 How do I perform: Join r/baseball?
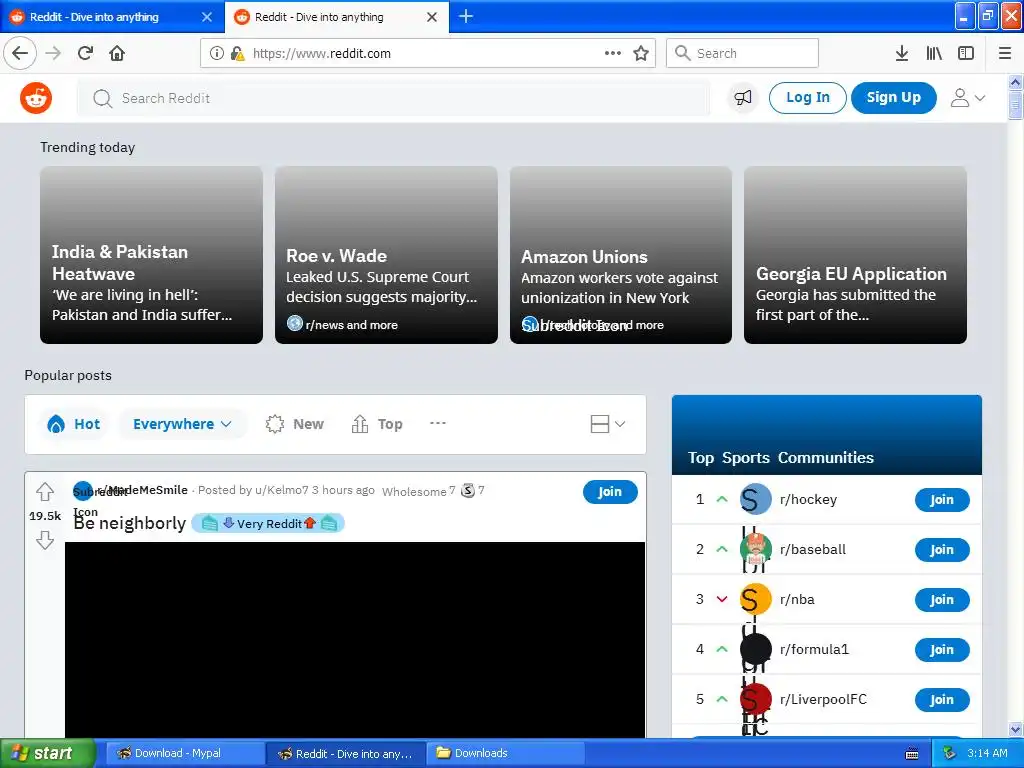click(942, 550)
